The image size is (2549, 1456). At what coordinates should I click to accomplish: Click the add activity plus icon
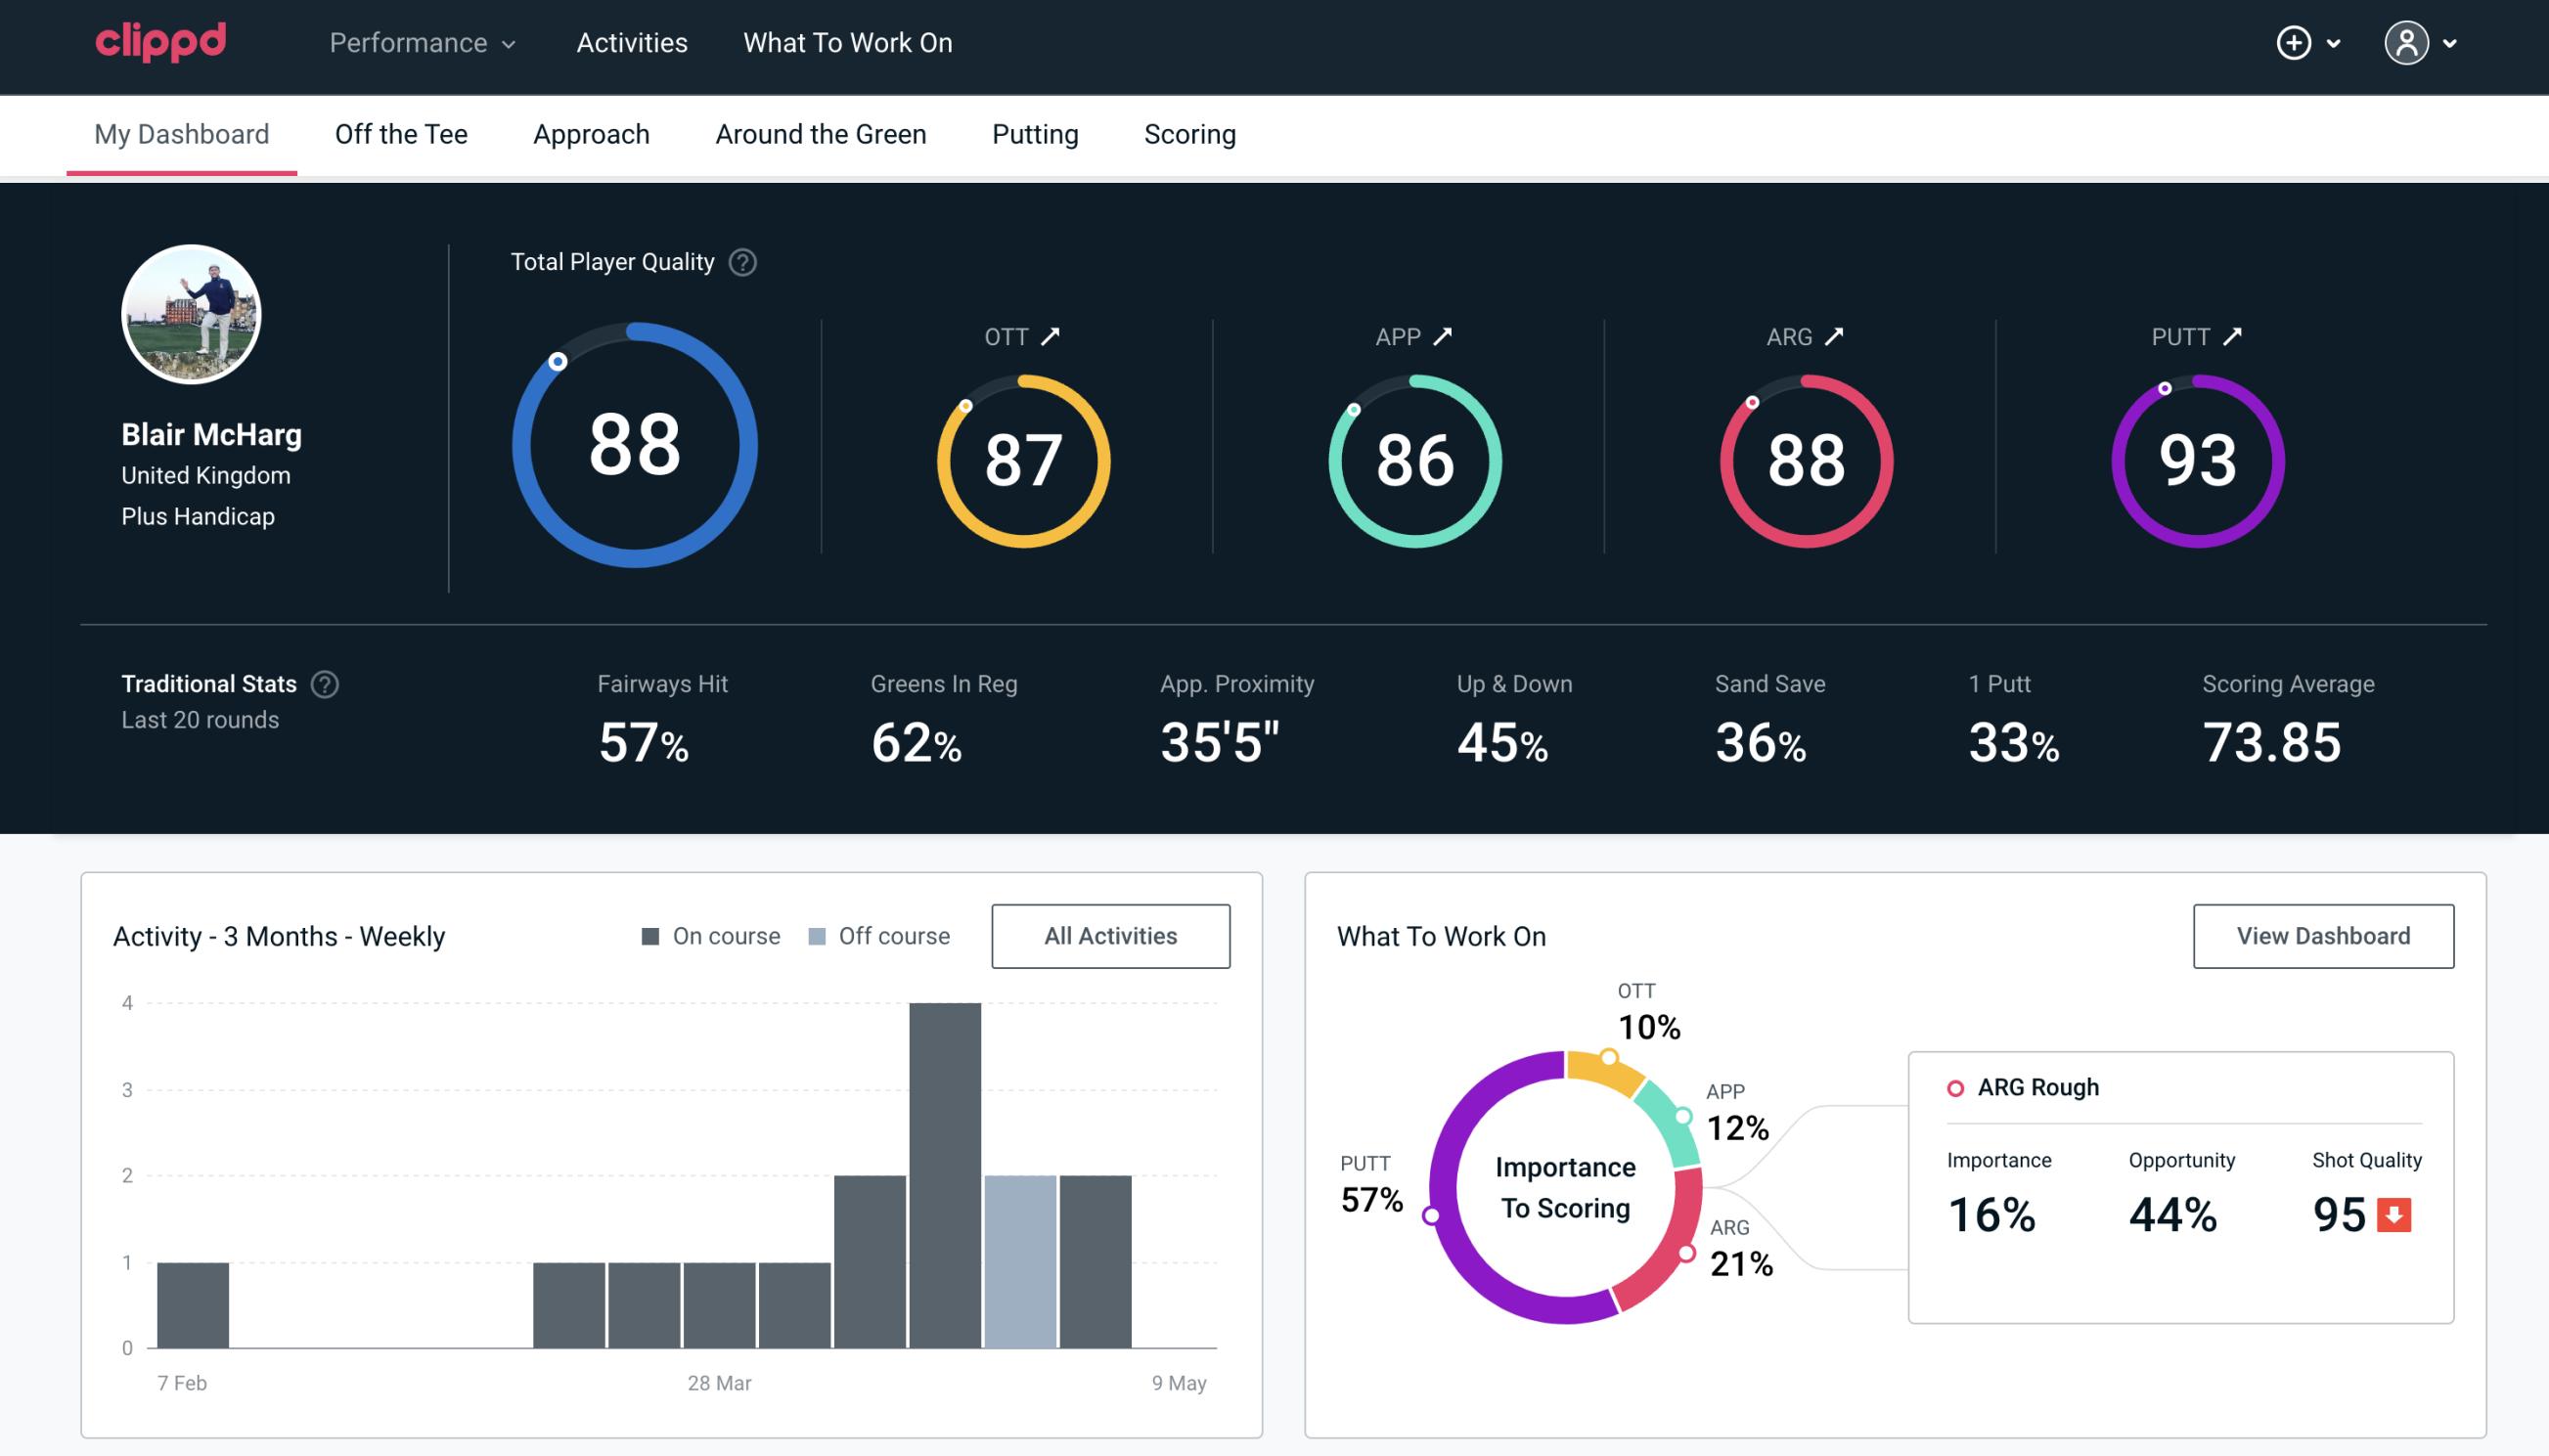coord(2294,42)
